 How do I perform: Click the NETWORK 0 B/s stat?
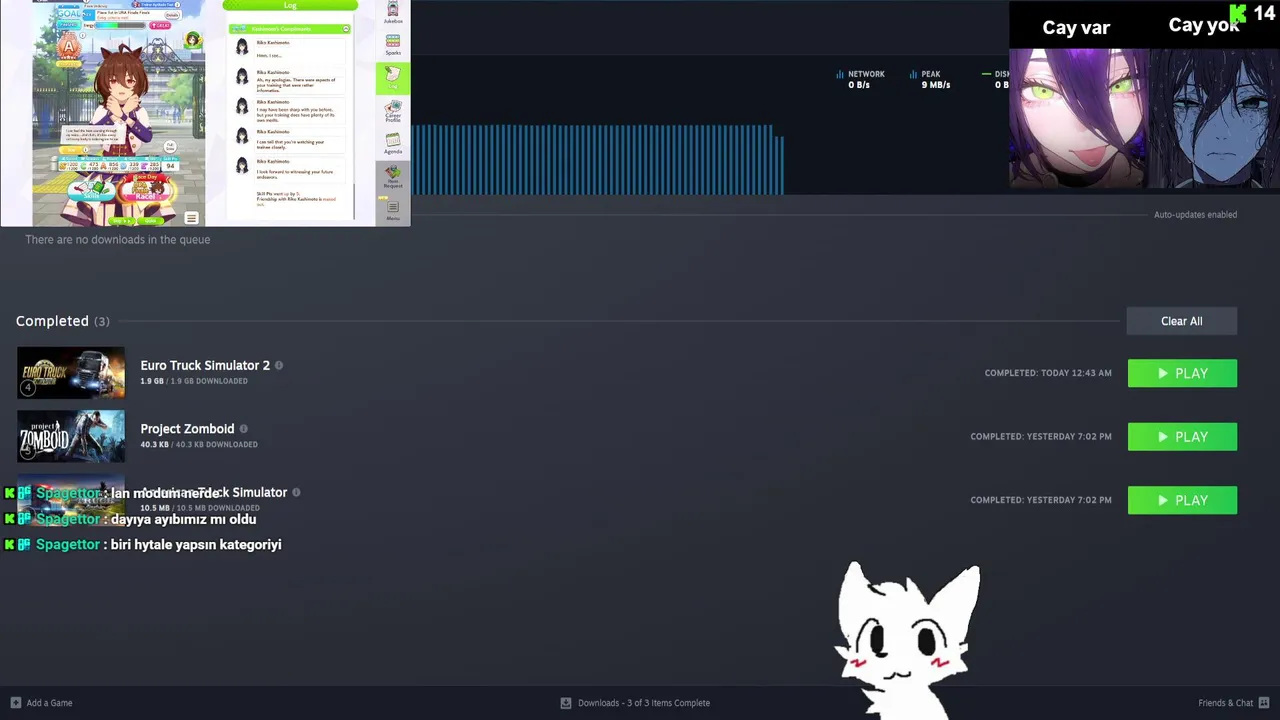(x=860, y=79)
